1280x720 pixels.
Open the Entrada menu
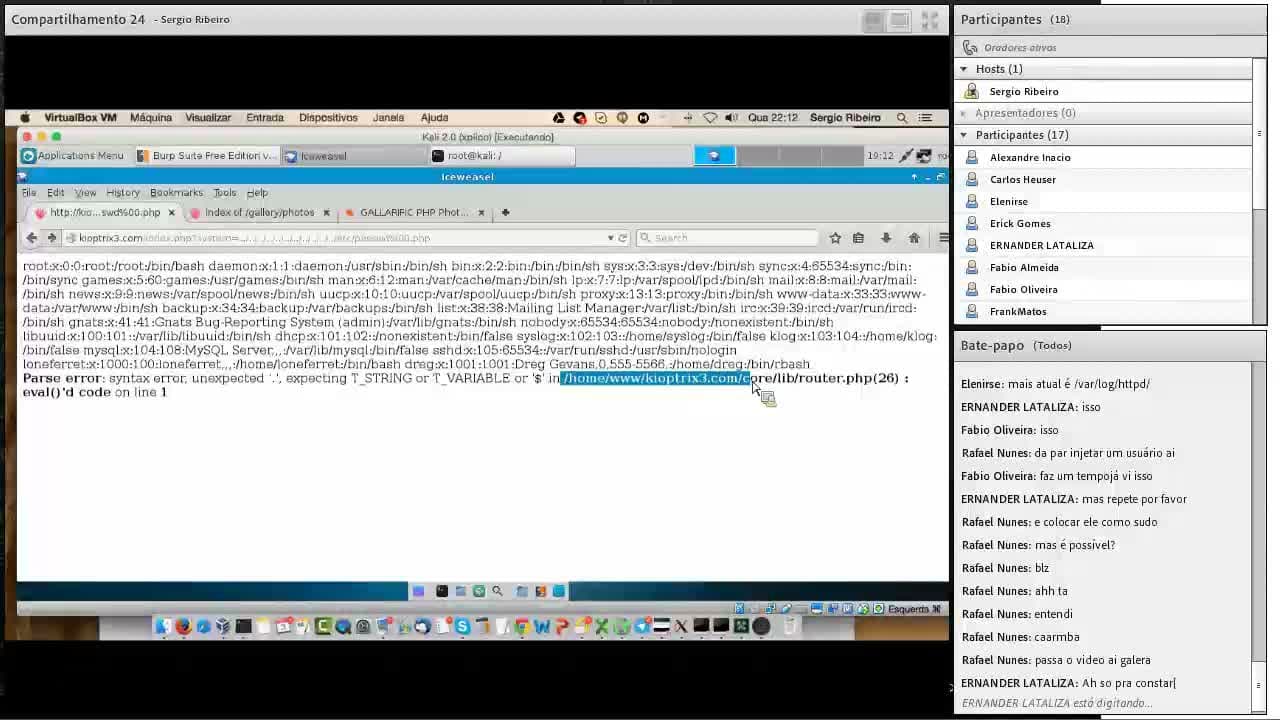point(265,117)
